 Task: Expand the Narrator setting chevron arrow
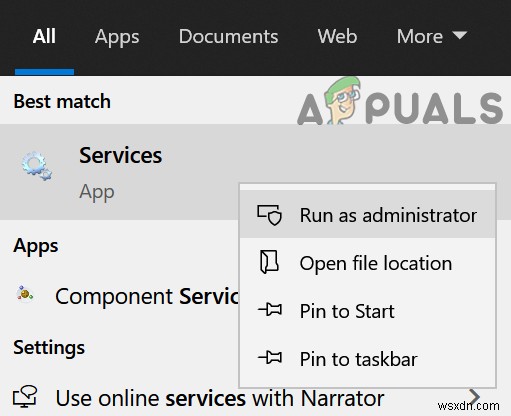tap(474, 396)
